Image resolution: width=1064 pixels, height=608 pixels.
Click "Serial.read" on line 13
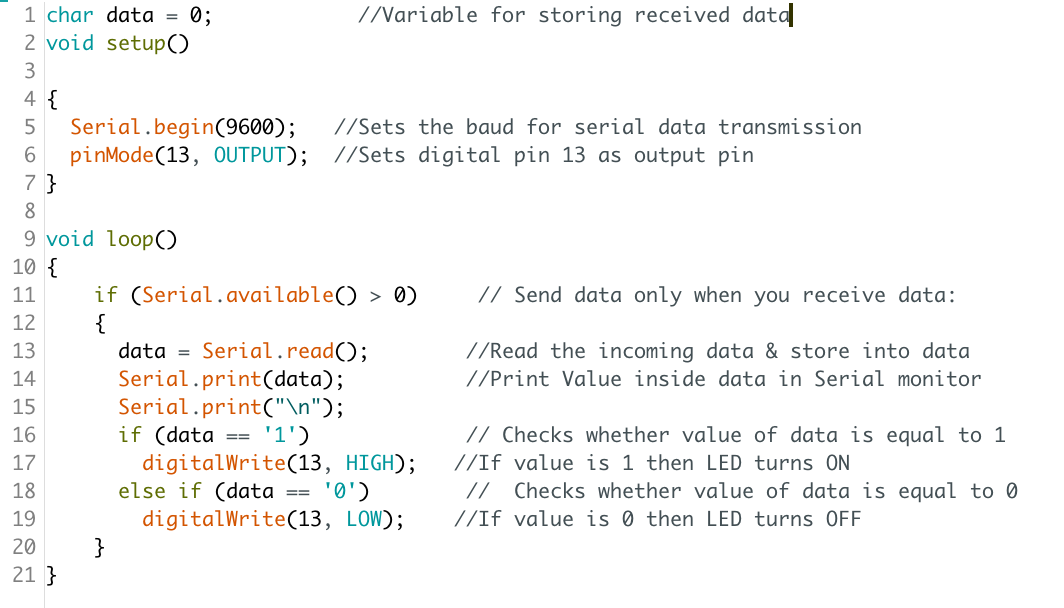(267, 352)
